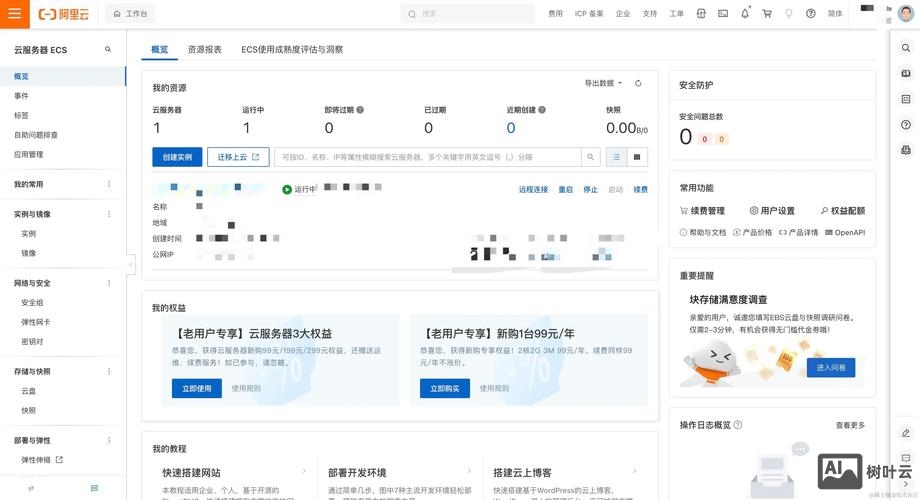Image resolution: width=920 pixels, height=500 pixels.
Task: Open 工单 in the top menu
Action: pyautogui.click(x=677, y=13)
